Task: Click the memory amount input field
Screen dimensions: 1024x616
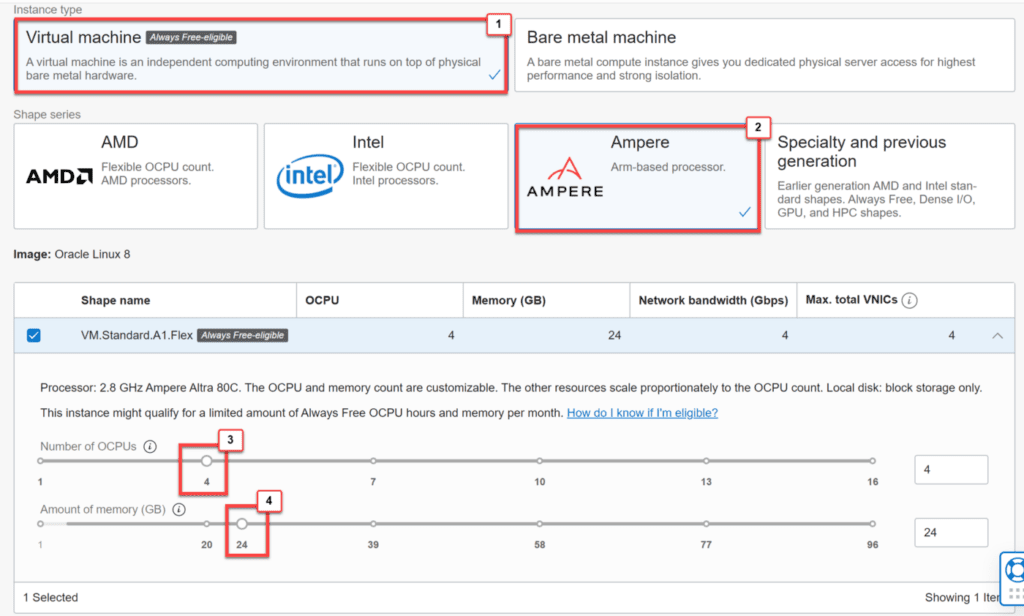Action: coord(950,532)
